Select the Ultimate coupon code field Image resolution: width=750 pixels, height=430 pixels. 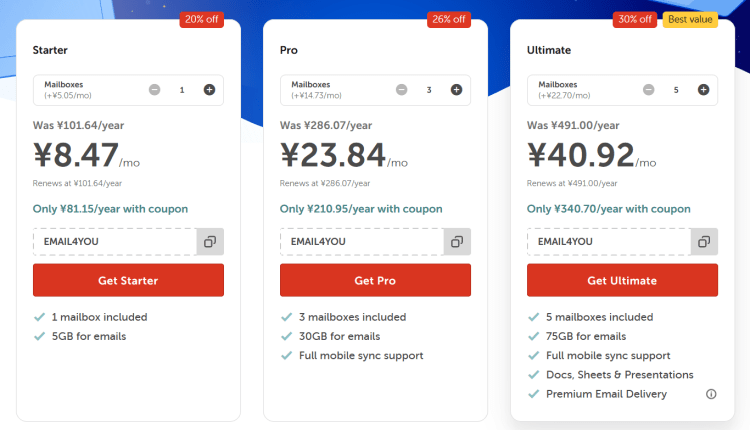(609, 242)
